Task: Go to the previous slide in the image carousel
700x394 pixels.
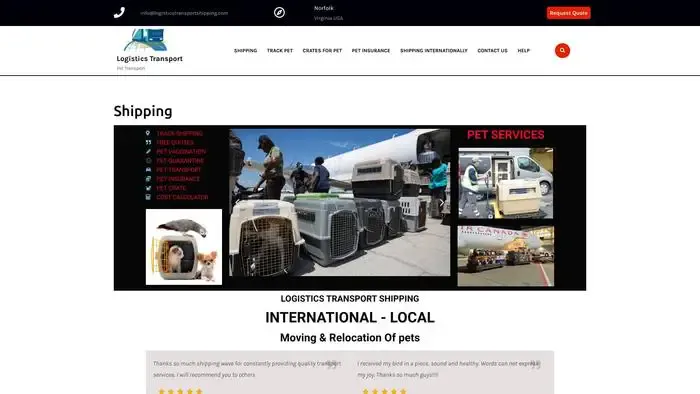Action: (x=237, y=203)
